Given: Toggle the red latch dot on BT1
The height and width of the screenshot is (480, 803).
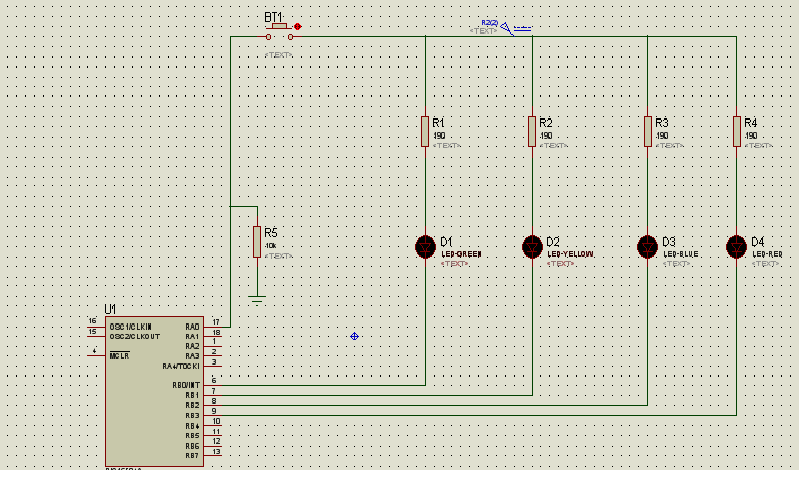Looking at the screenshot, I should click(298, 27).
